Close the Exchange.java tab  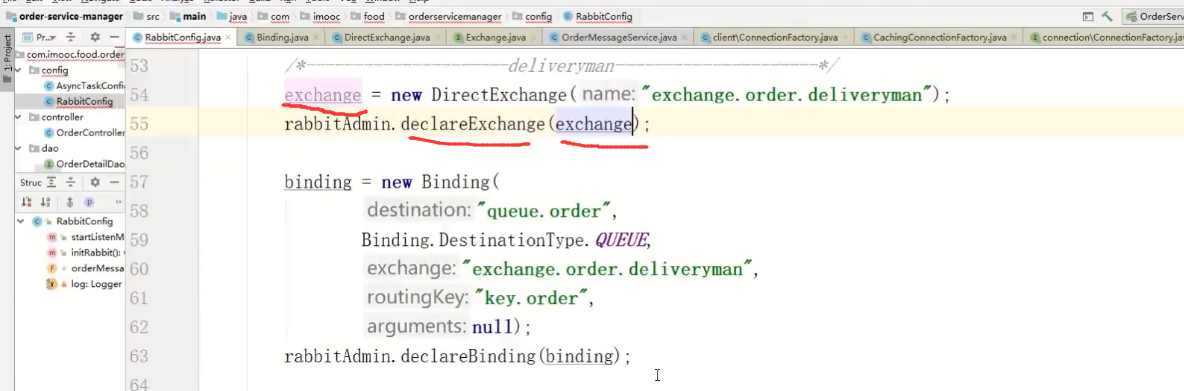(x=532, y=36)
